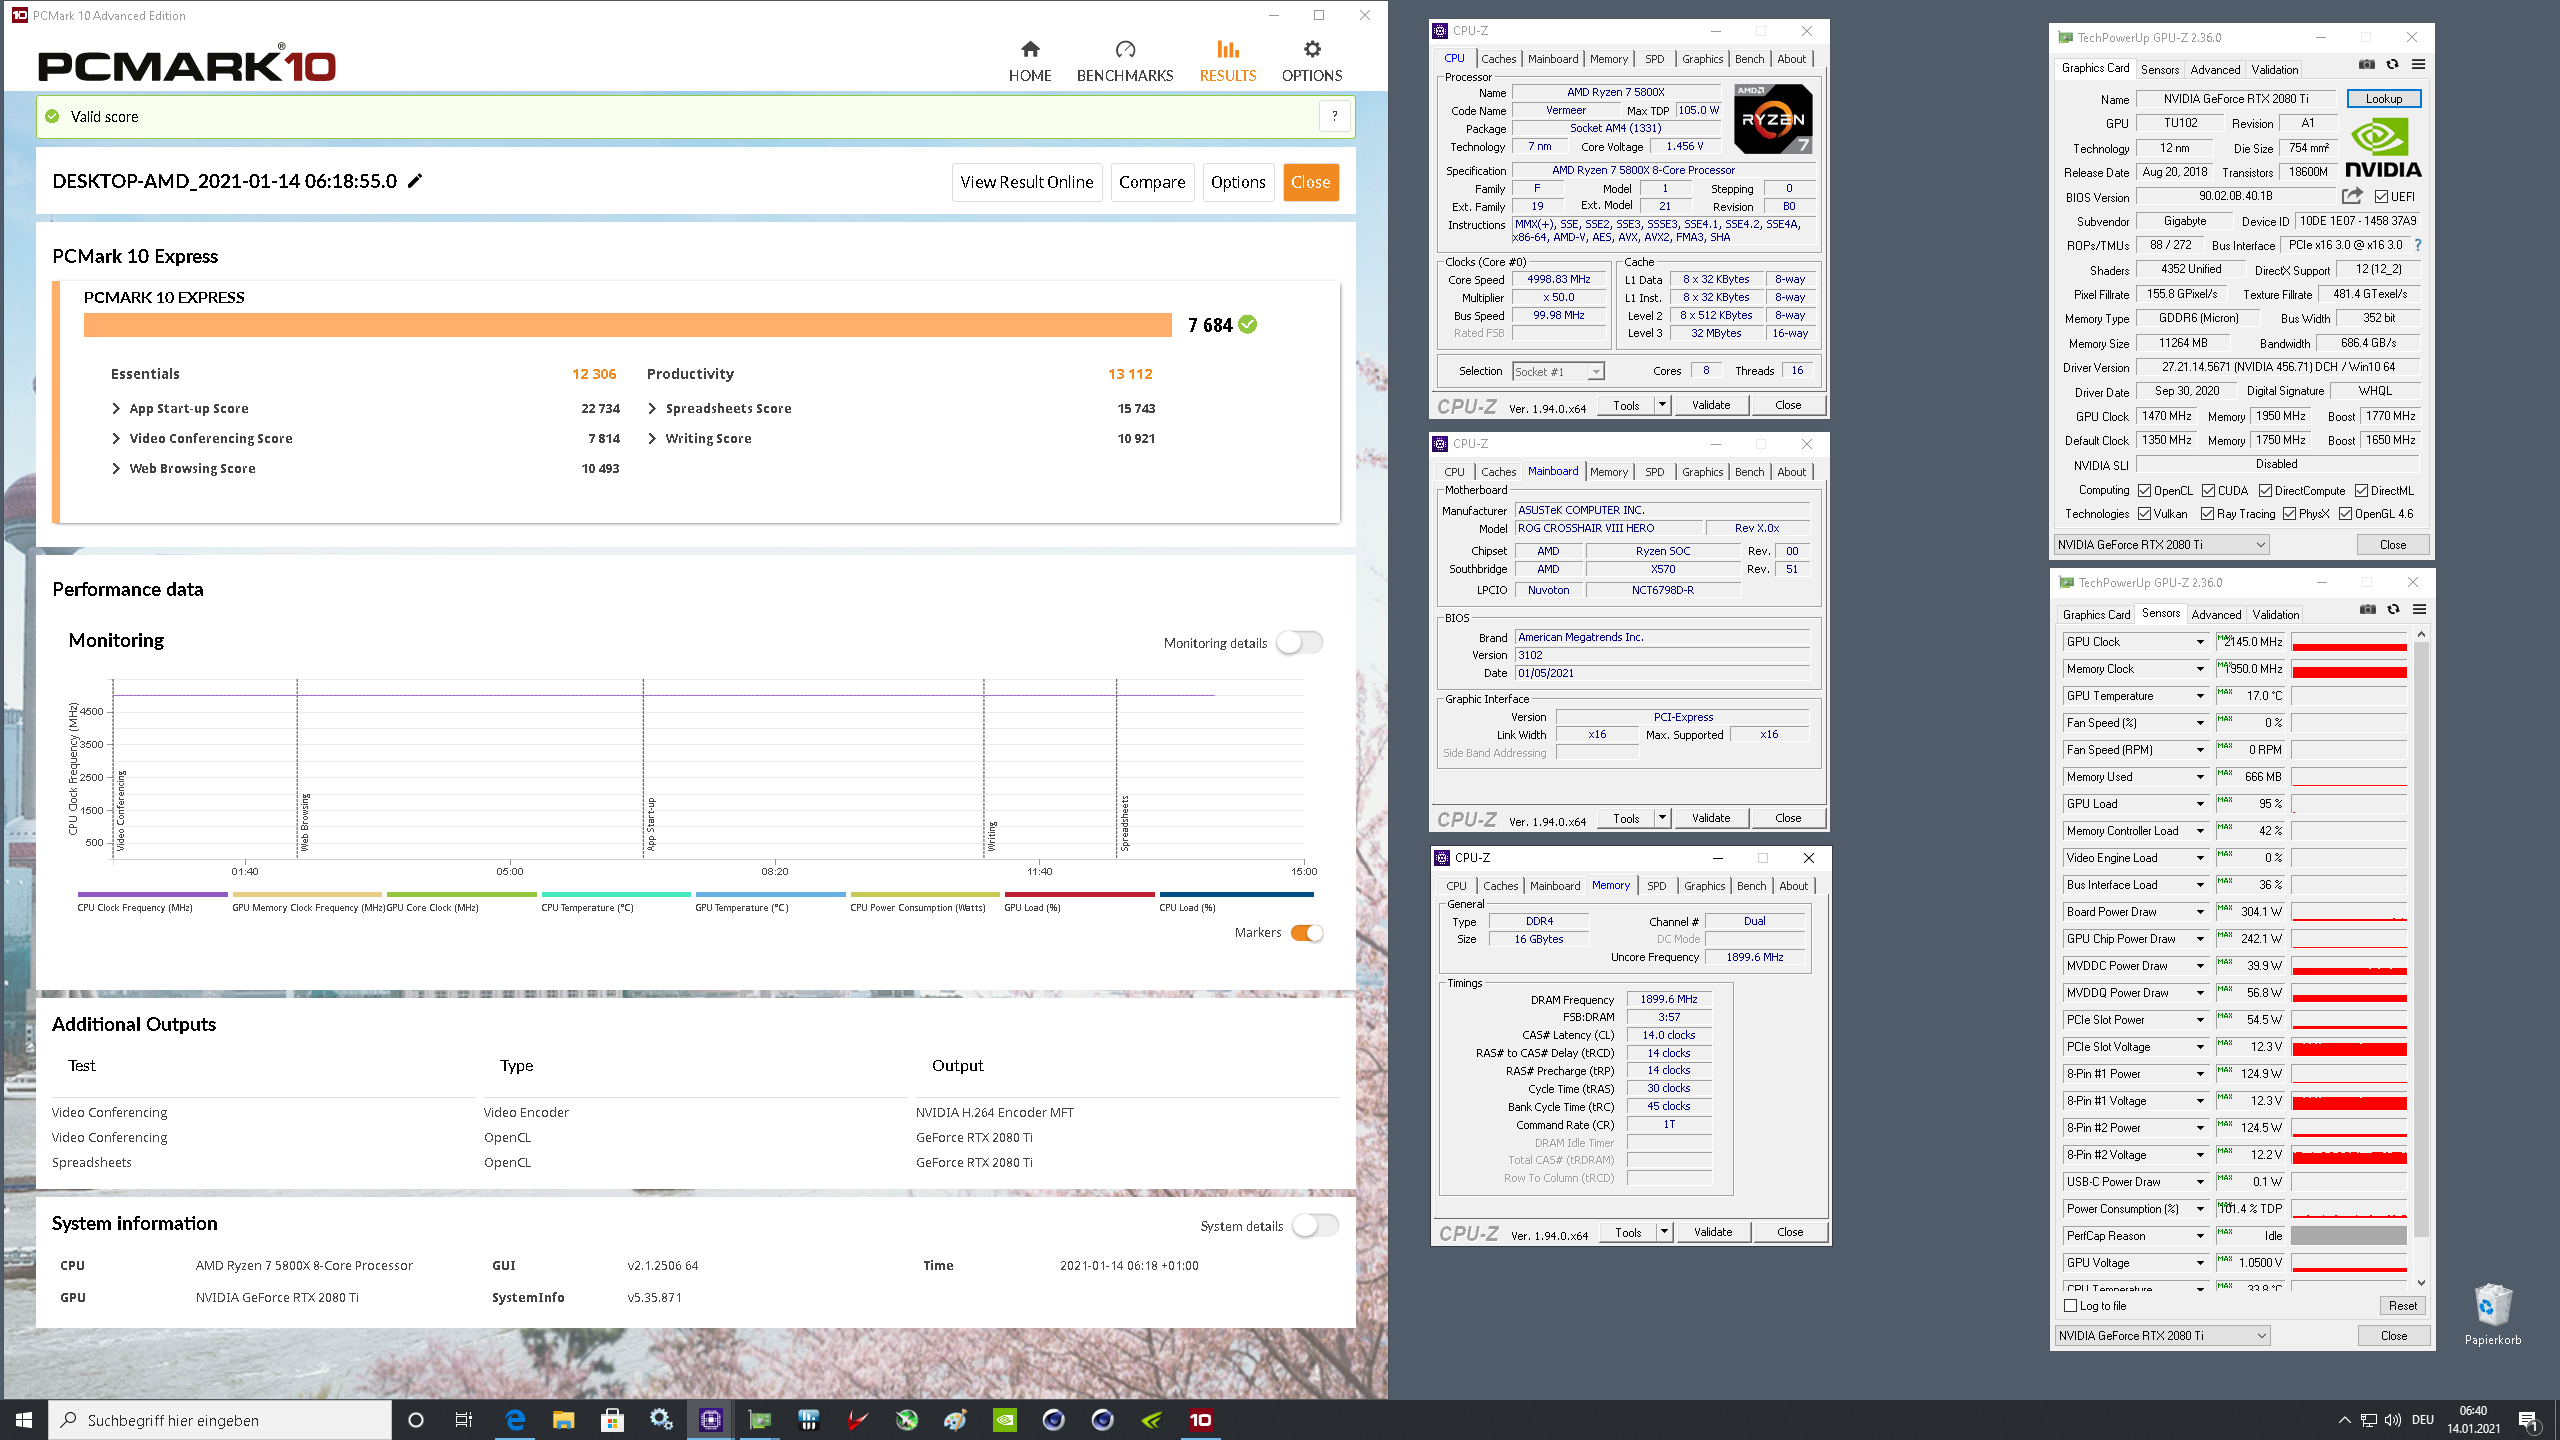Image resolution: width=2560 pixels, height=1440 pixels.
Task: Switch to SPD tab in top CPU-Z
Action: pyautogui.click(x=1654, y=59)
